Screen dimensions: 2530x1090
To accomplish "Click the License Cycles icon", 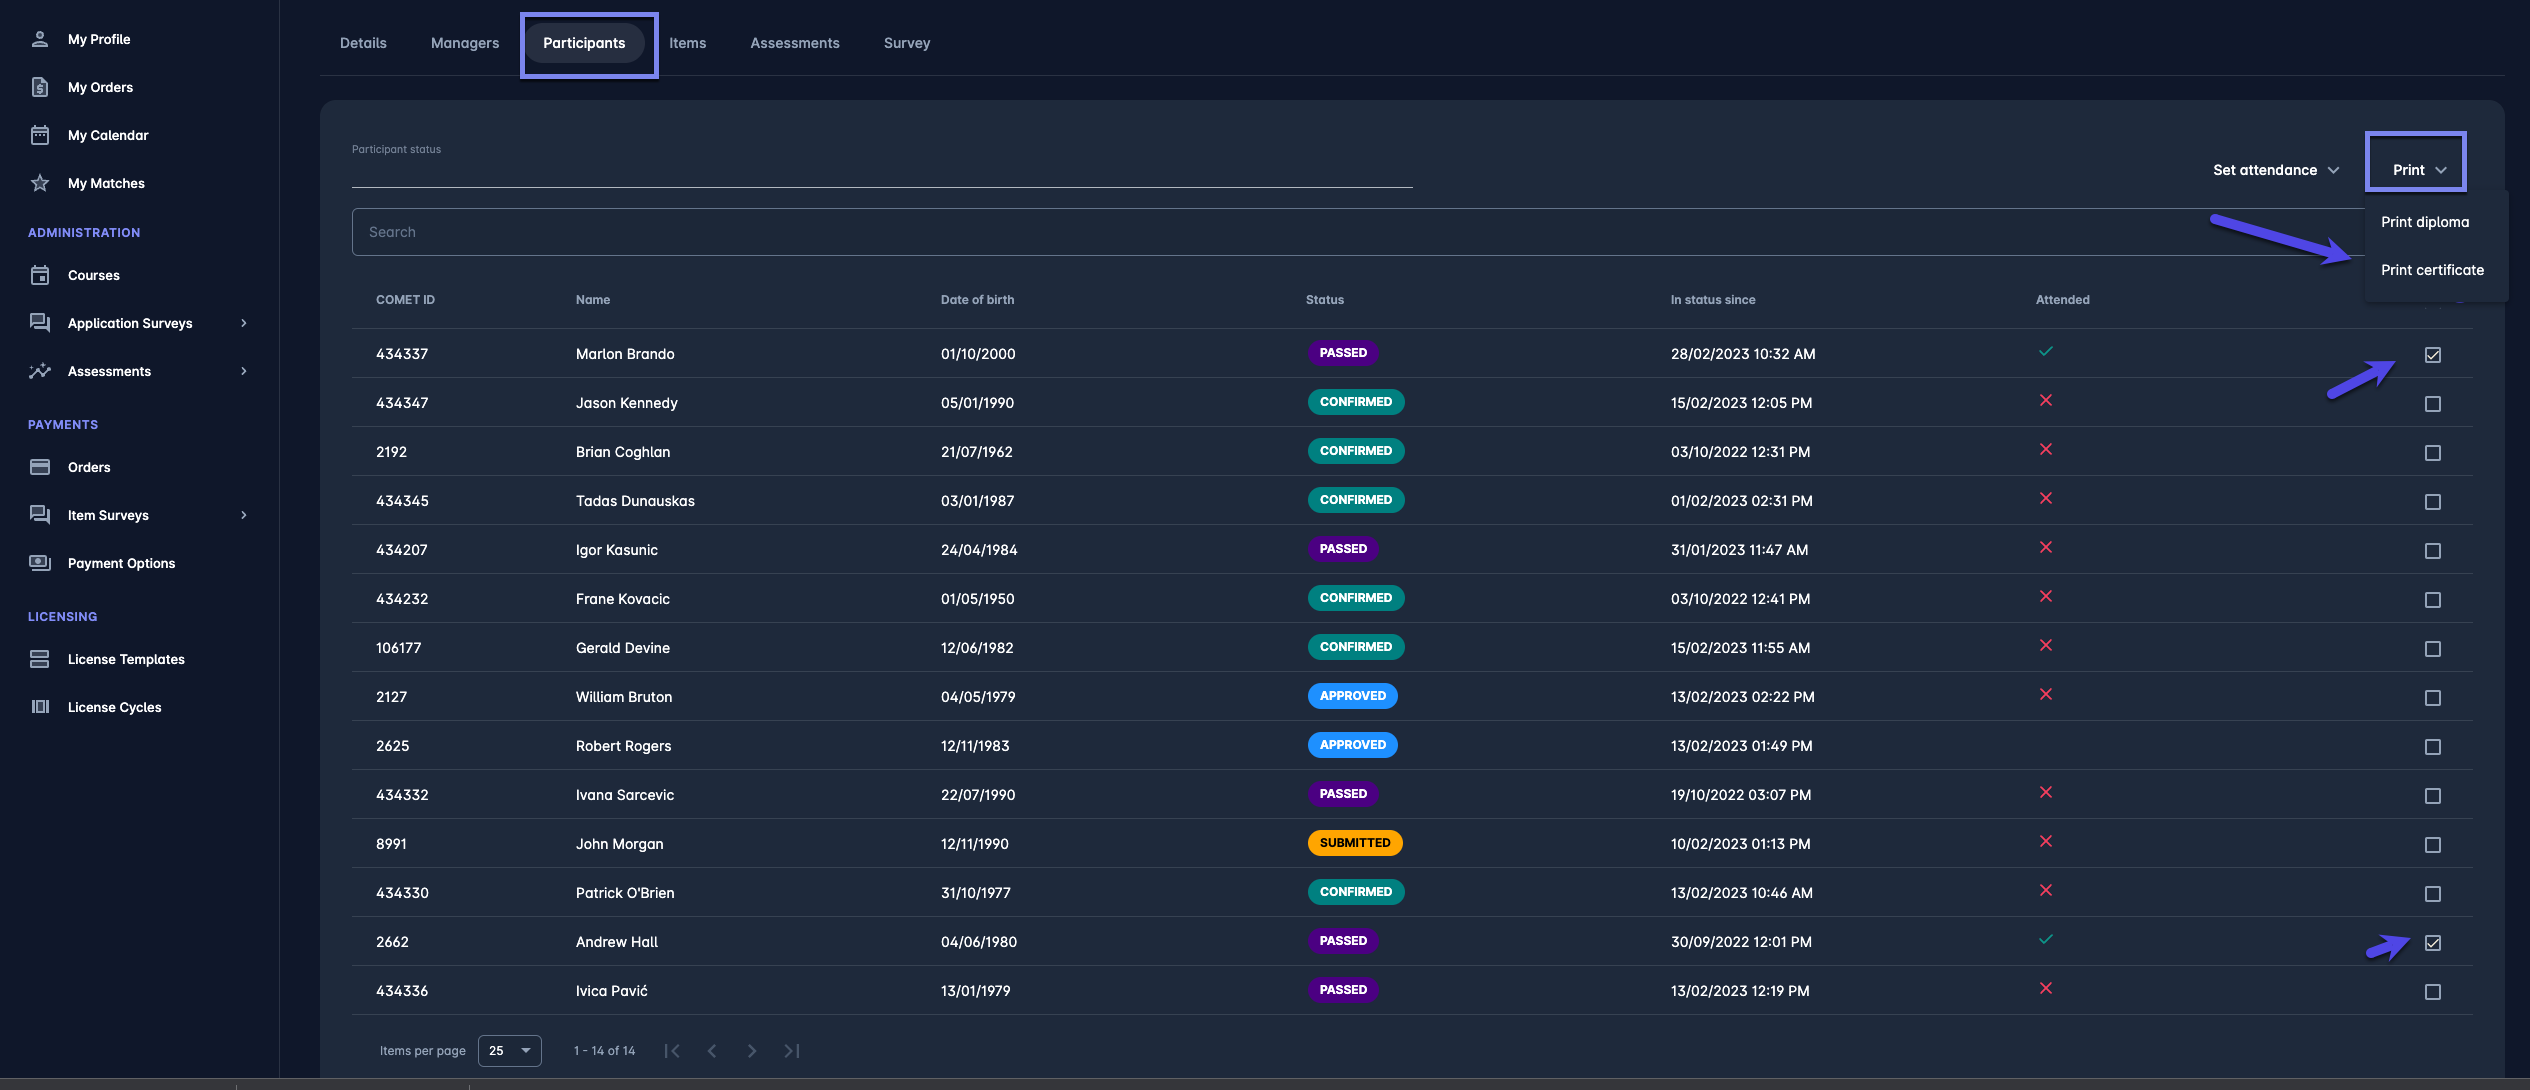I will 40,707.
